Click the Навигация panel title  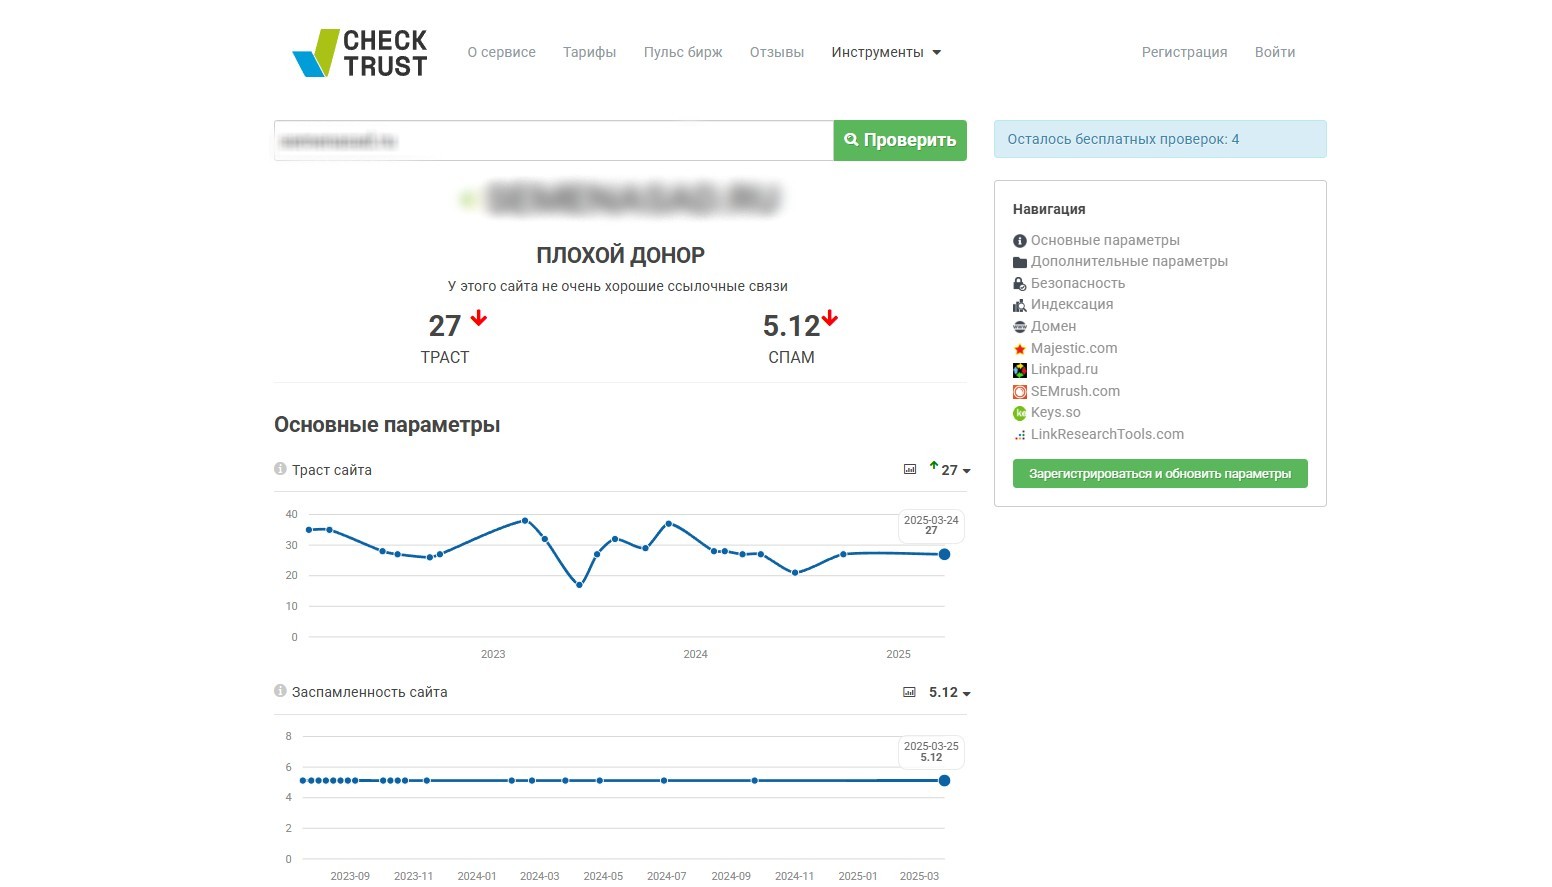pyautogui.click(x=1049, y=209)
